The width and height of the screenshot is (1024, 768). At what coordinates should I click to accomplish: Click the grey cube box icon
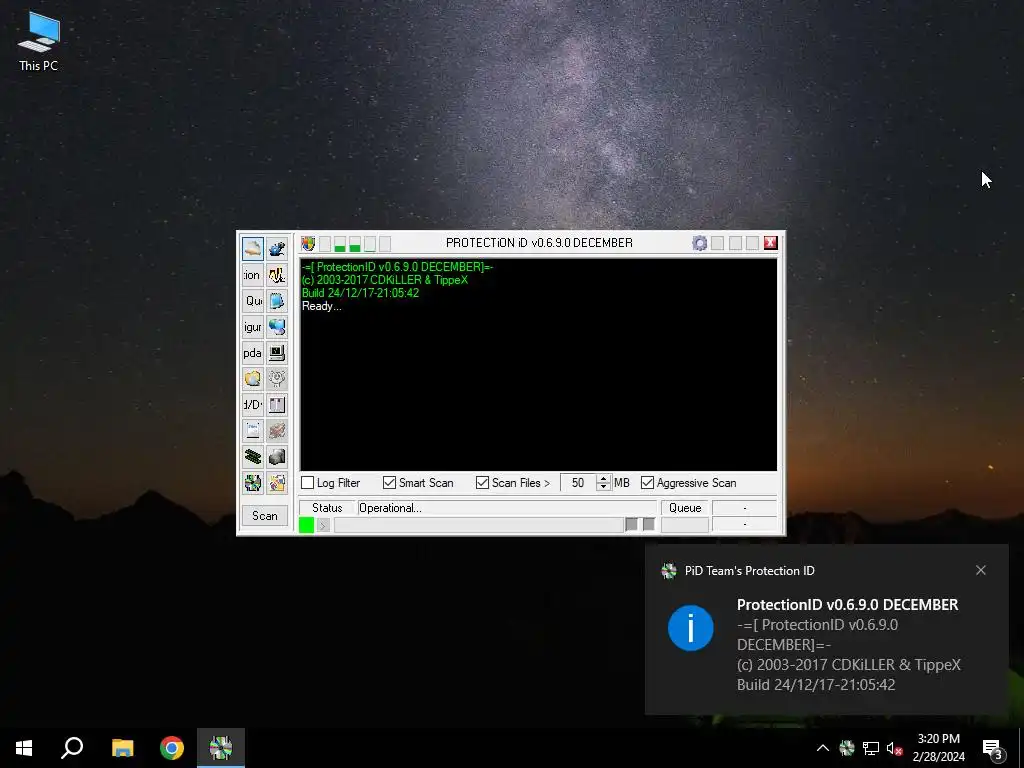277,456
